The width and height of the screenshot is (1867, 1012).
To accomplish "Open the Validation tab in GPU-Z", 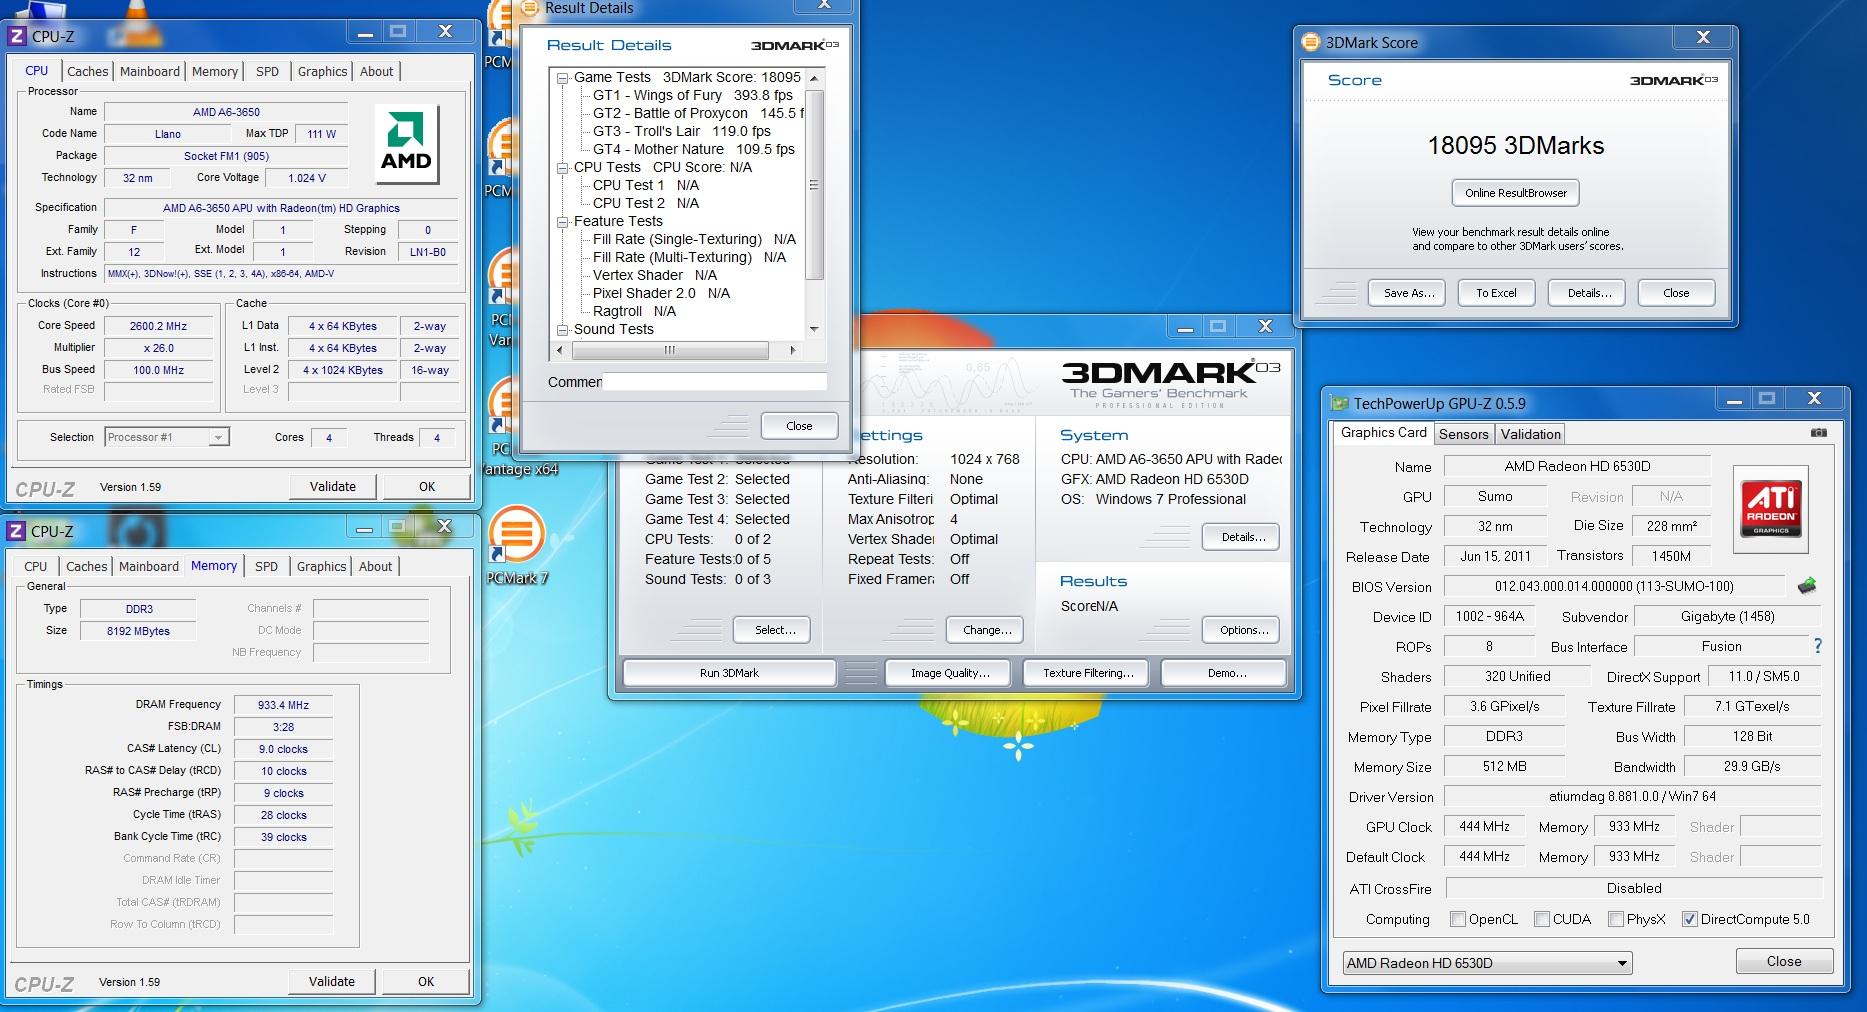I will click(1530, 434).
